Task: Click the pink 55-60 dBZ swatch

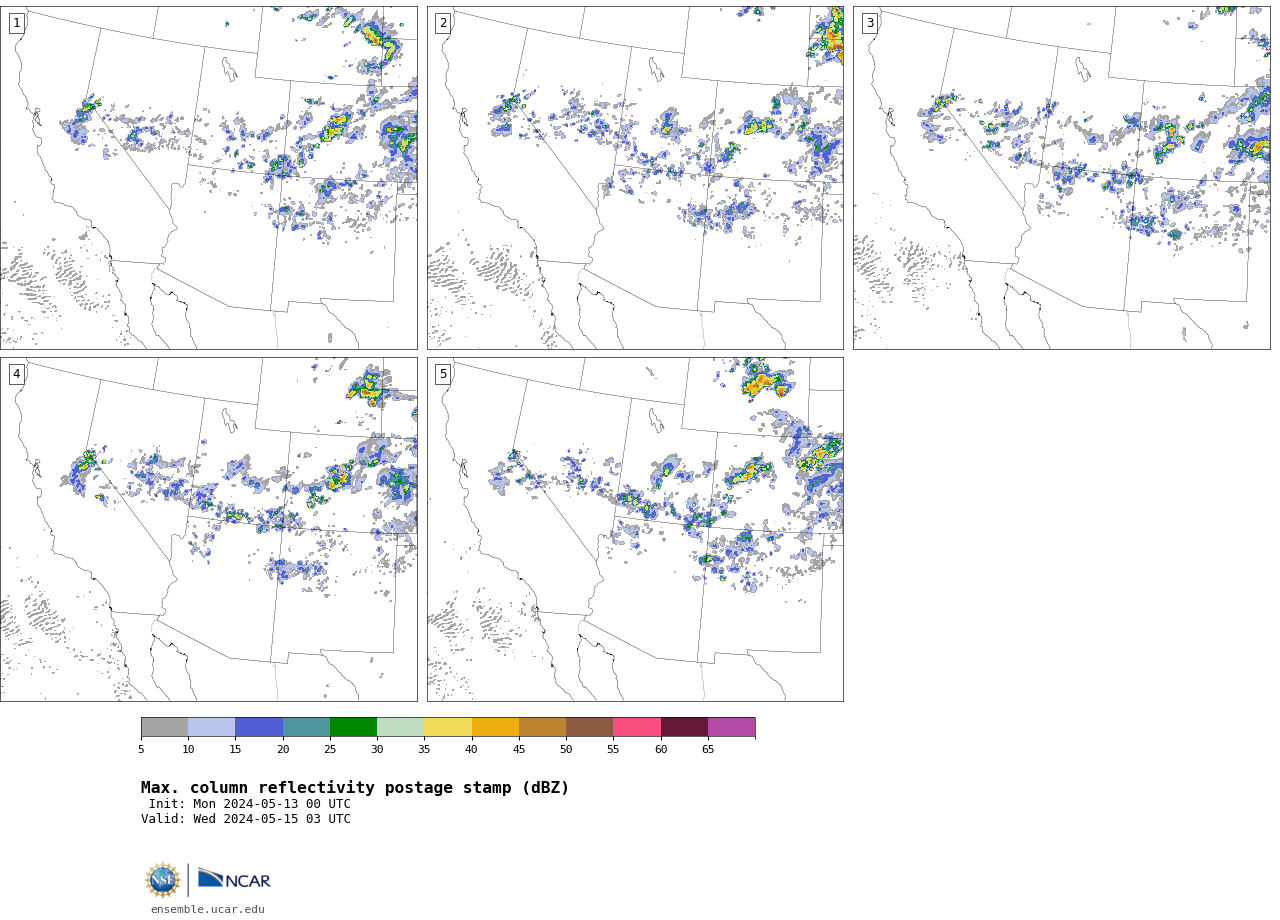Action: tap(637, 727)
